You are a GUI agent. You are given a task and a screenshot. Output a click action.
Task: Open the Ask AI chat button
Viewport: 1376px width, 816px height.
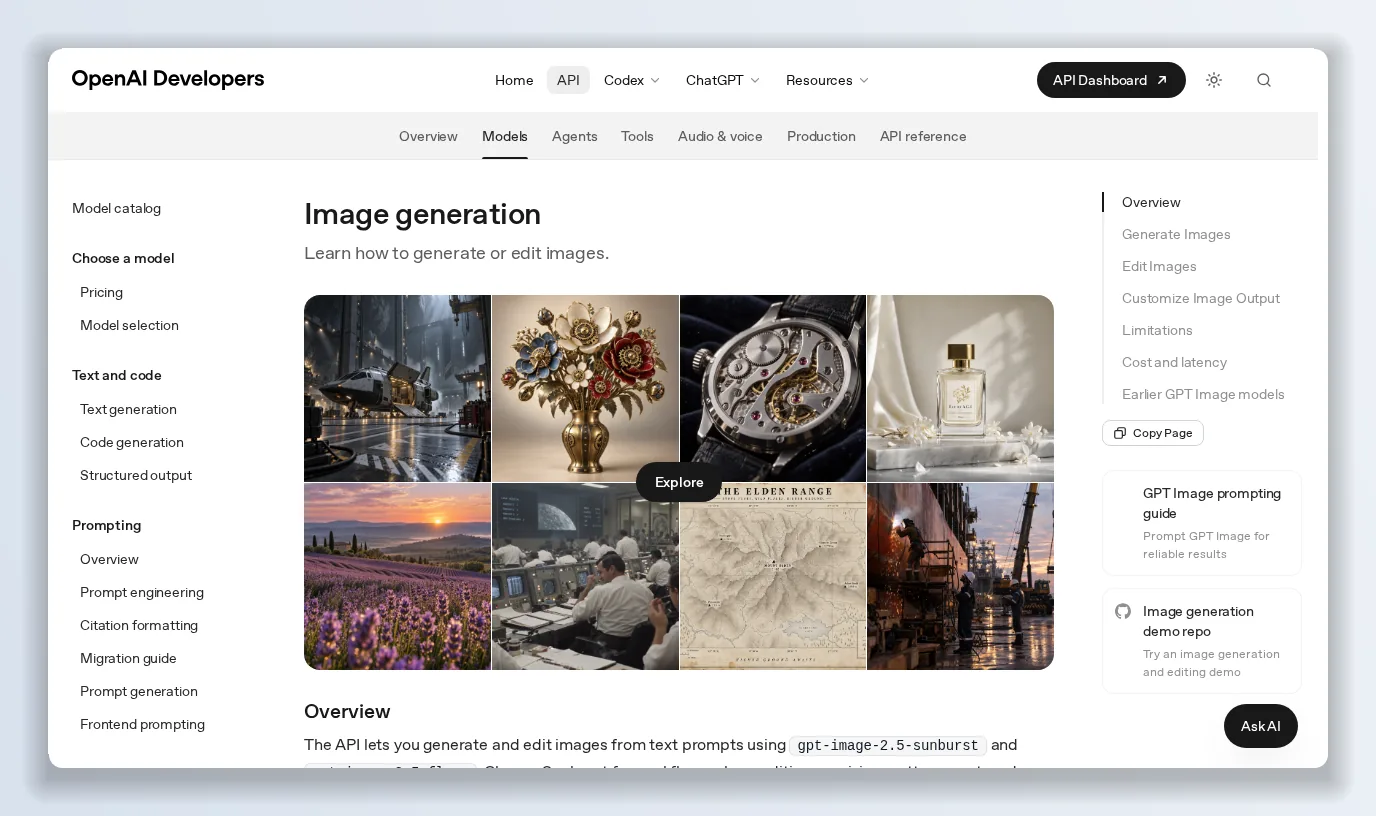[1261, 726]
